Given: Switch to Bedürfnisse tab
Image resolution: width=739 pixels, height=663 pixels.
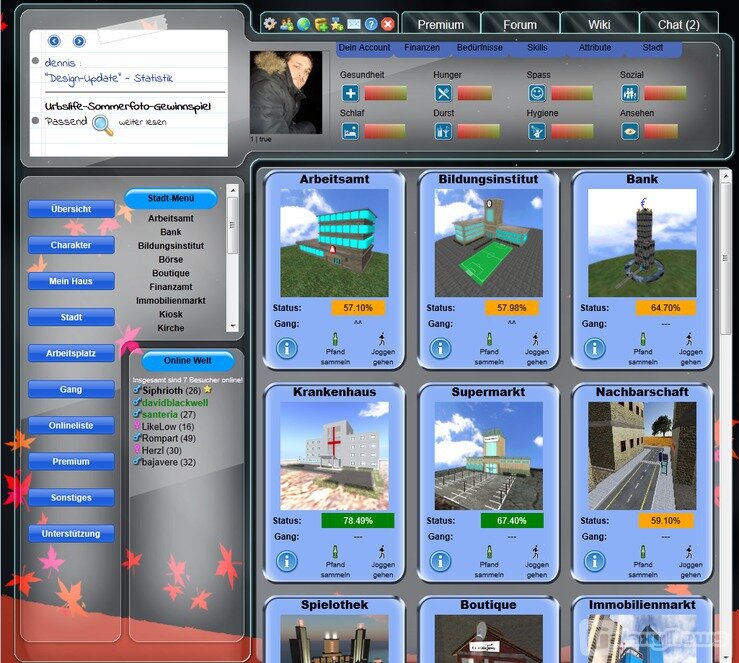Looking at the screenshot, I should coord(479,48).
